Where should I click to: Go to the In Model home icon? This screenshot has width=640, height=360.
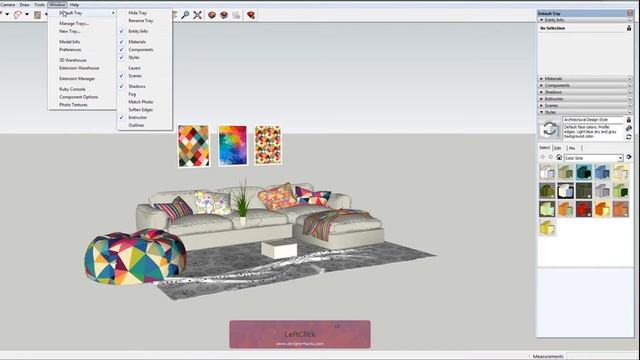tap(559, 157)
